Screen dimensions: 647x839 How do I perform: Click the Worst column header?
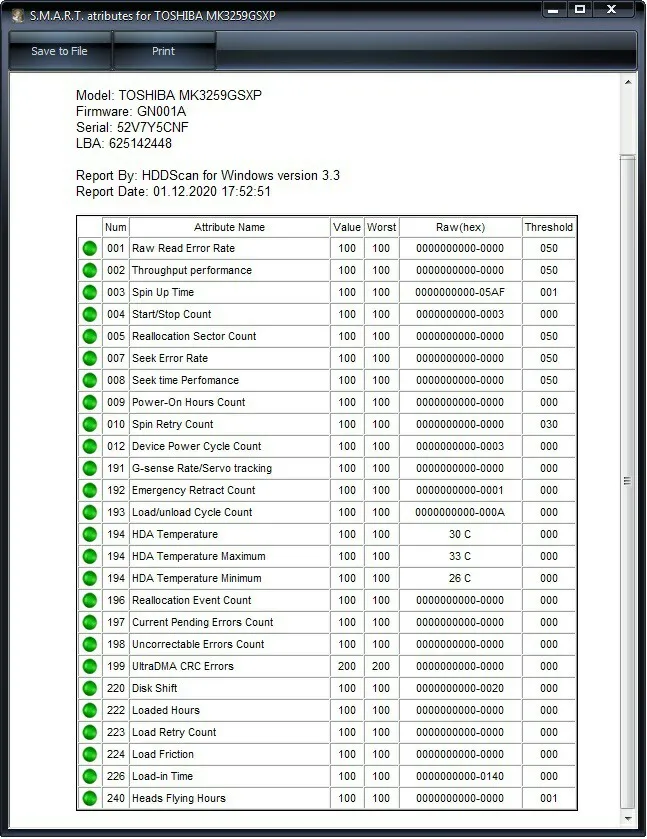click(x=382, y=227)
